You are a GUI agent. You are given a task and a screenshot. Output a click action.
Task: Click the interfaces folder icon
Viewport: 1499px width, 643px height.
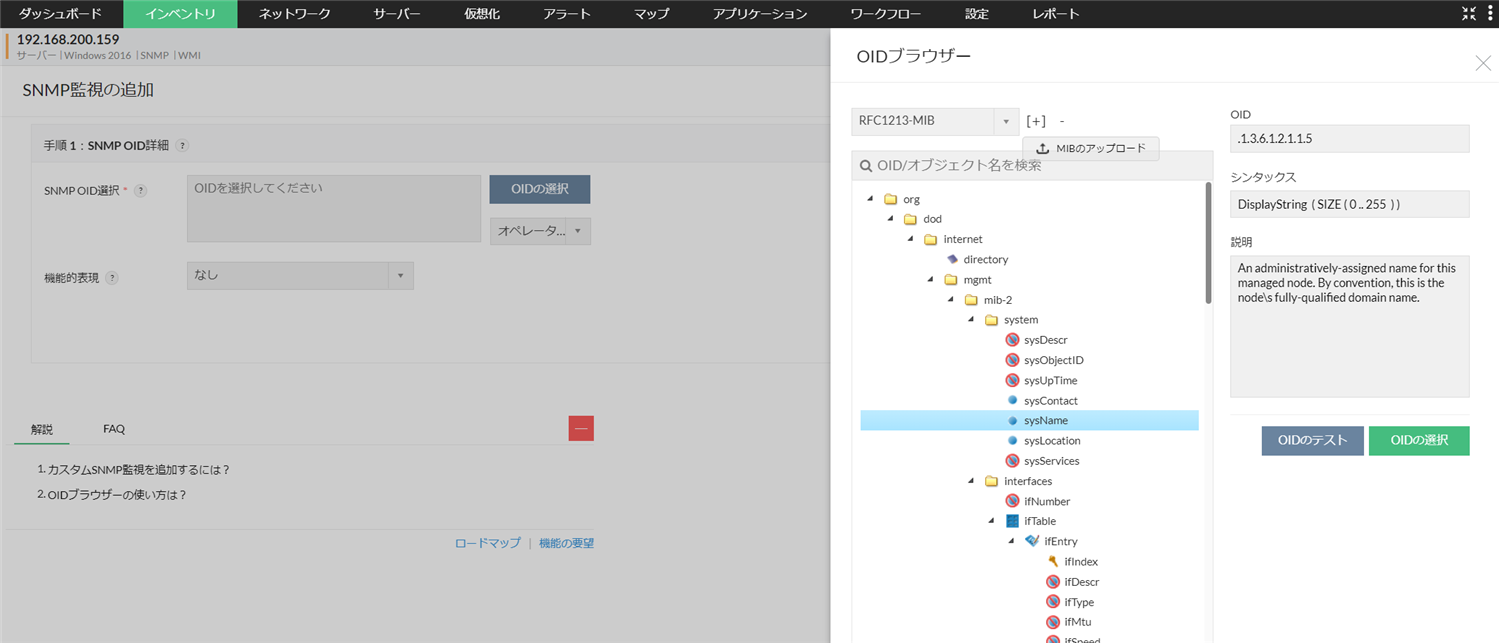(x=991, y=481)
